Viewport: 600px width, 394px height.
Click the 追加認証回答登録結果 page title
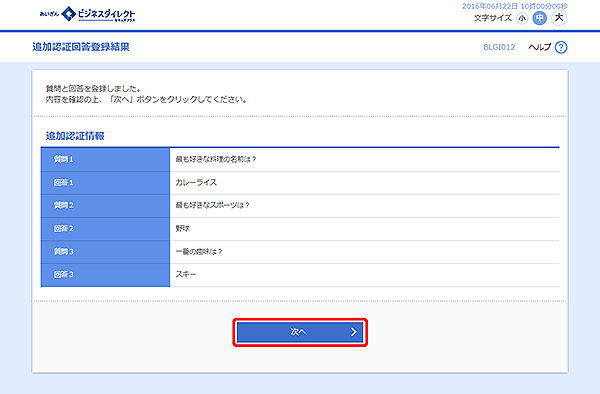[81, 47]
